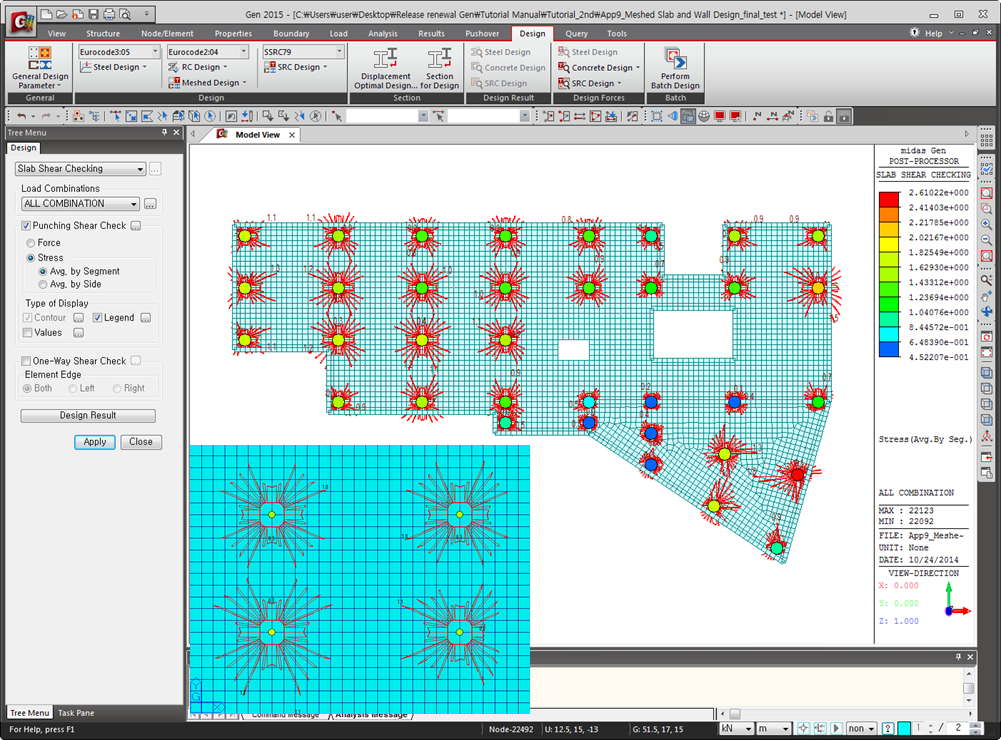The width and height of the screenshot is (1001, 740).
Task: Print the model using the printer icon
Action: coord(109,14)
